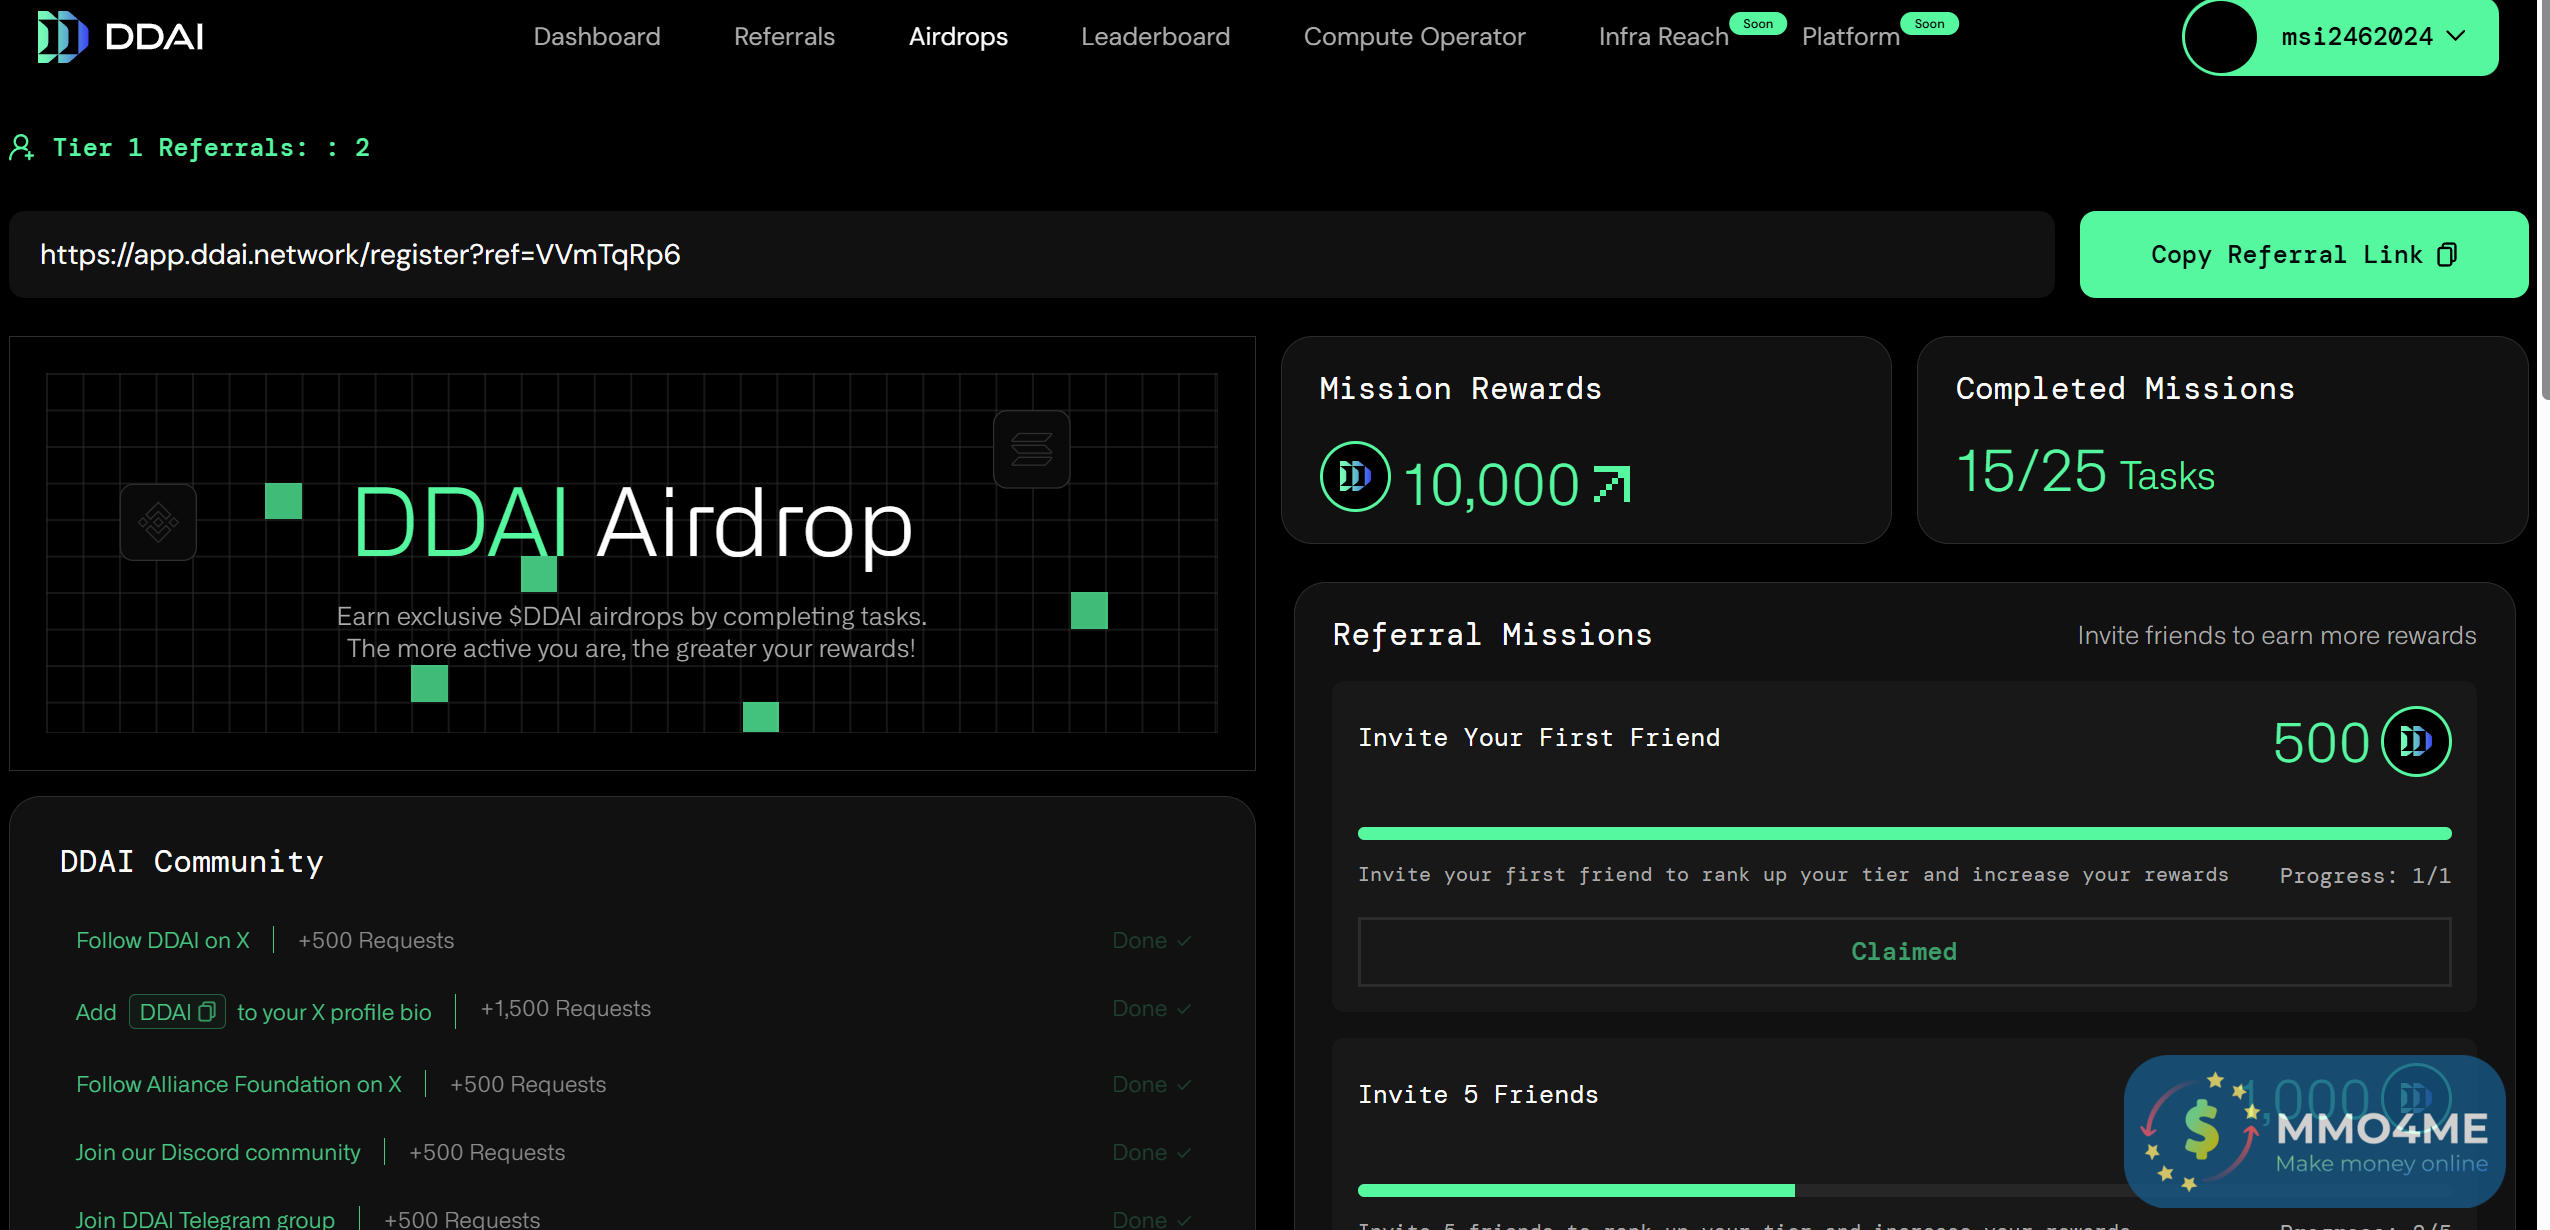Click the profile avatar circle
This screenshot has height=1230, width=2550.
point(2220,37)
